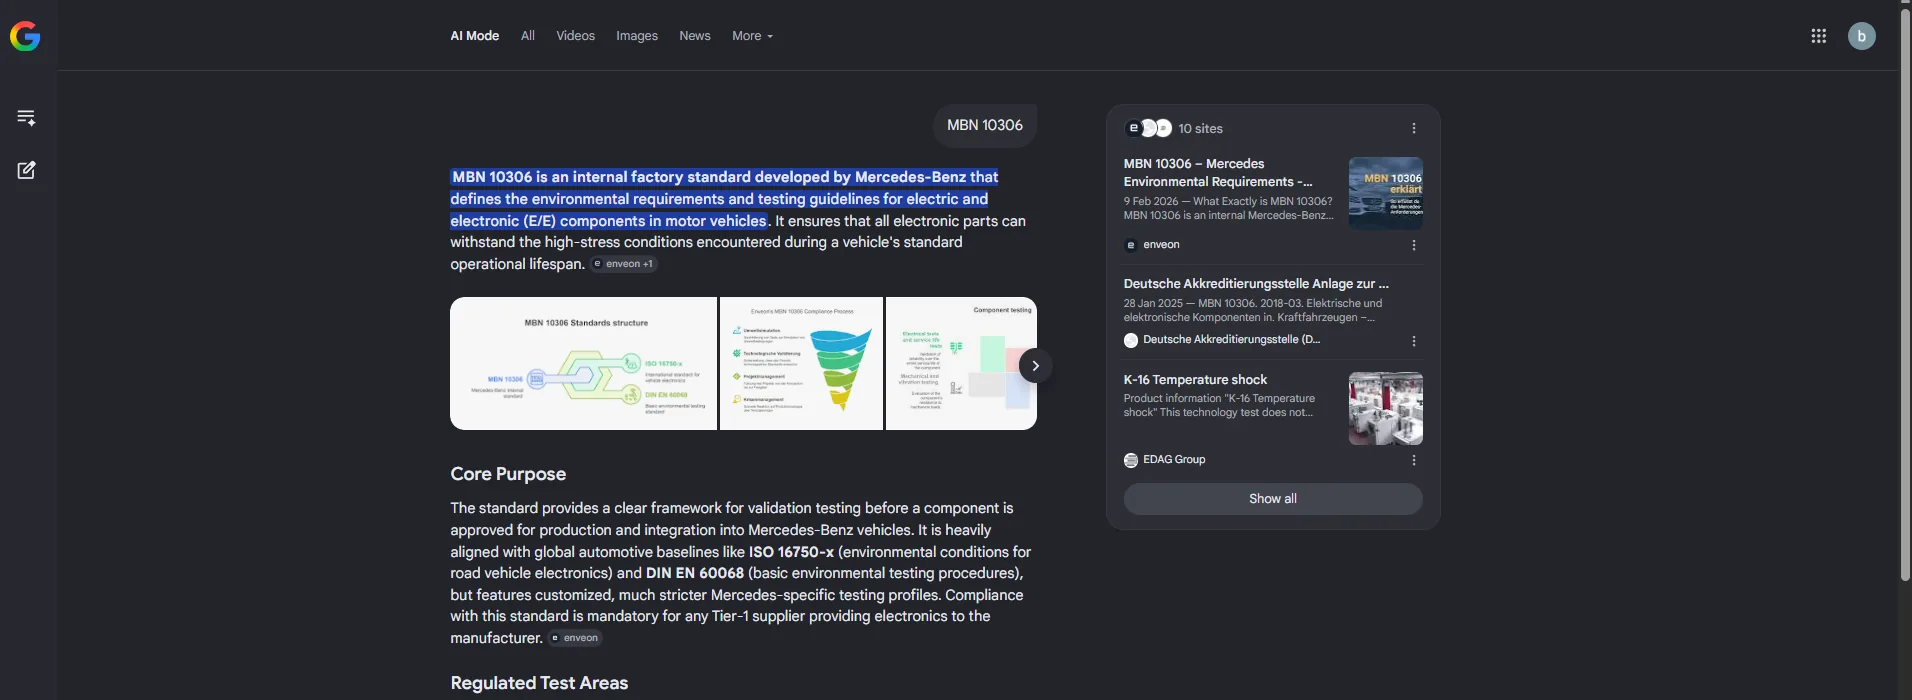1912x700 pixels.
Task: Switch to the All tab
Action: click(528, 36)
